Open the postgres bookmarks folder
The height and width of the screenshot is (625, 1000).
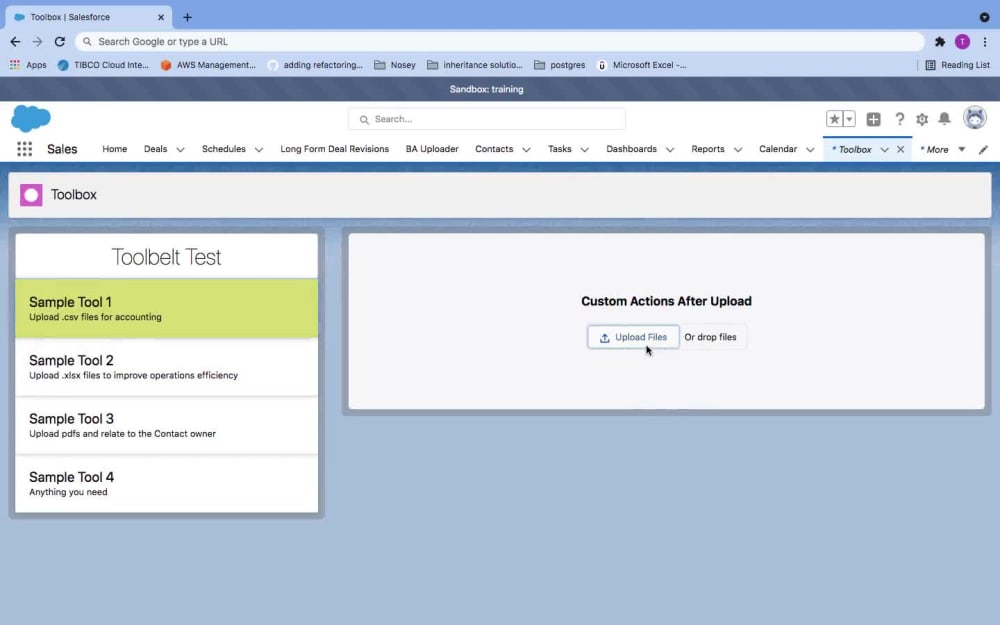tap(559, 65)
